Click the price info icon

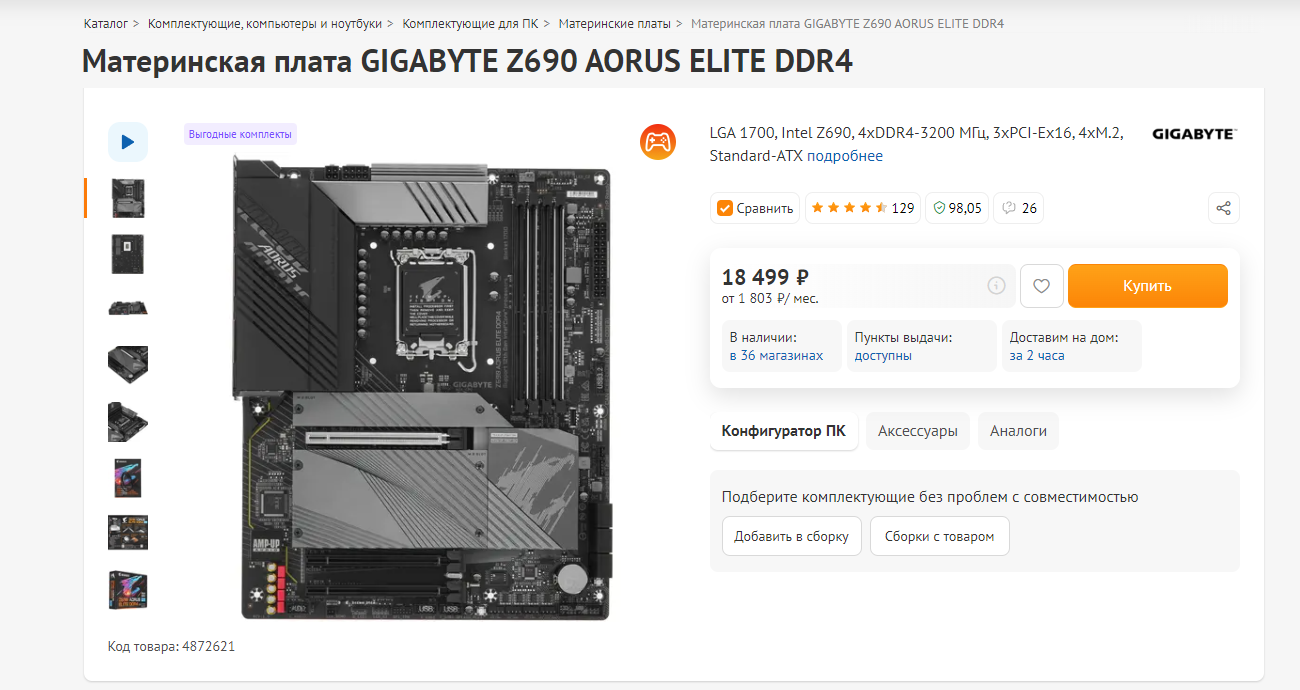click(996, 285)
